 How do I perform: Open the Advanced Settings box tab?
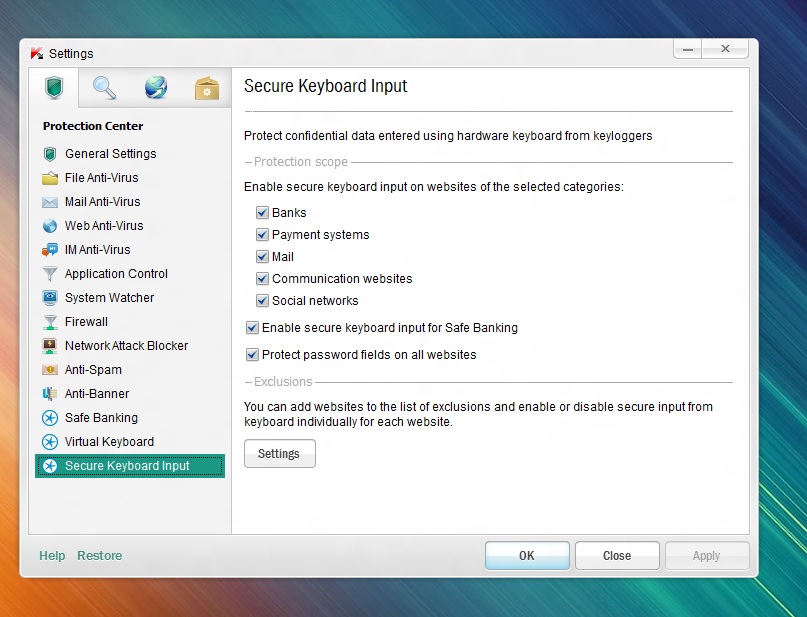[x=207, y=88]
